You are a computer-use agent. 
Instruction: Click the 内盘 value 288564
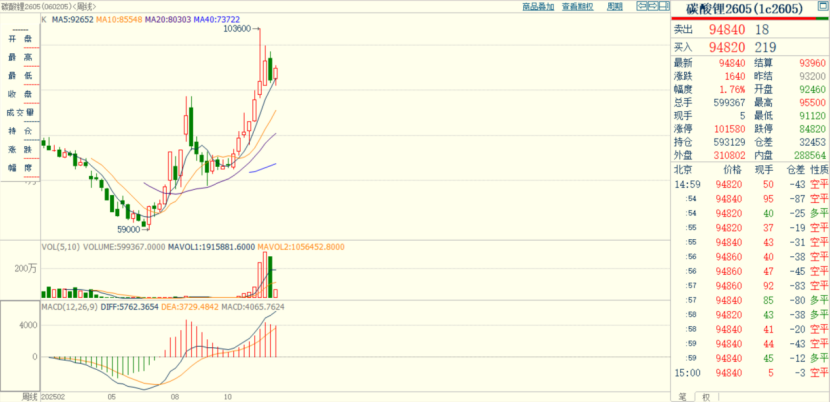click(x=810, y=156)
